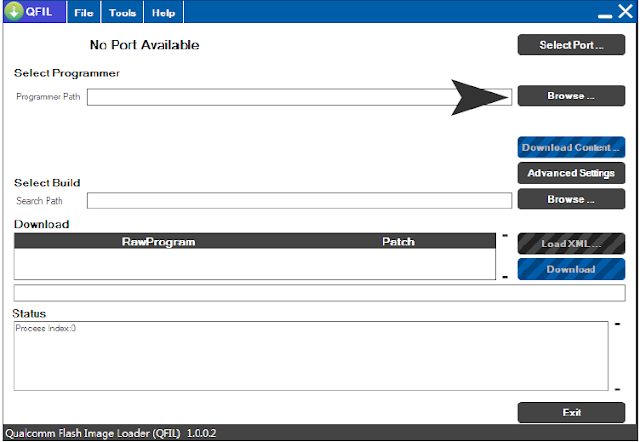This screenshot has width=640, height=442.
Task: Open the Help menu
Action: coord(164,13)
